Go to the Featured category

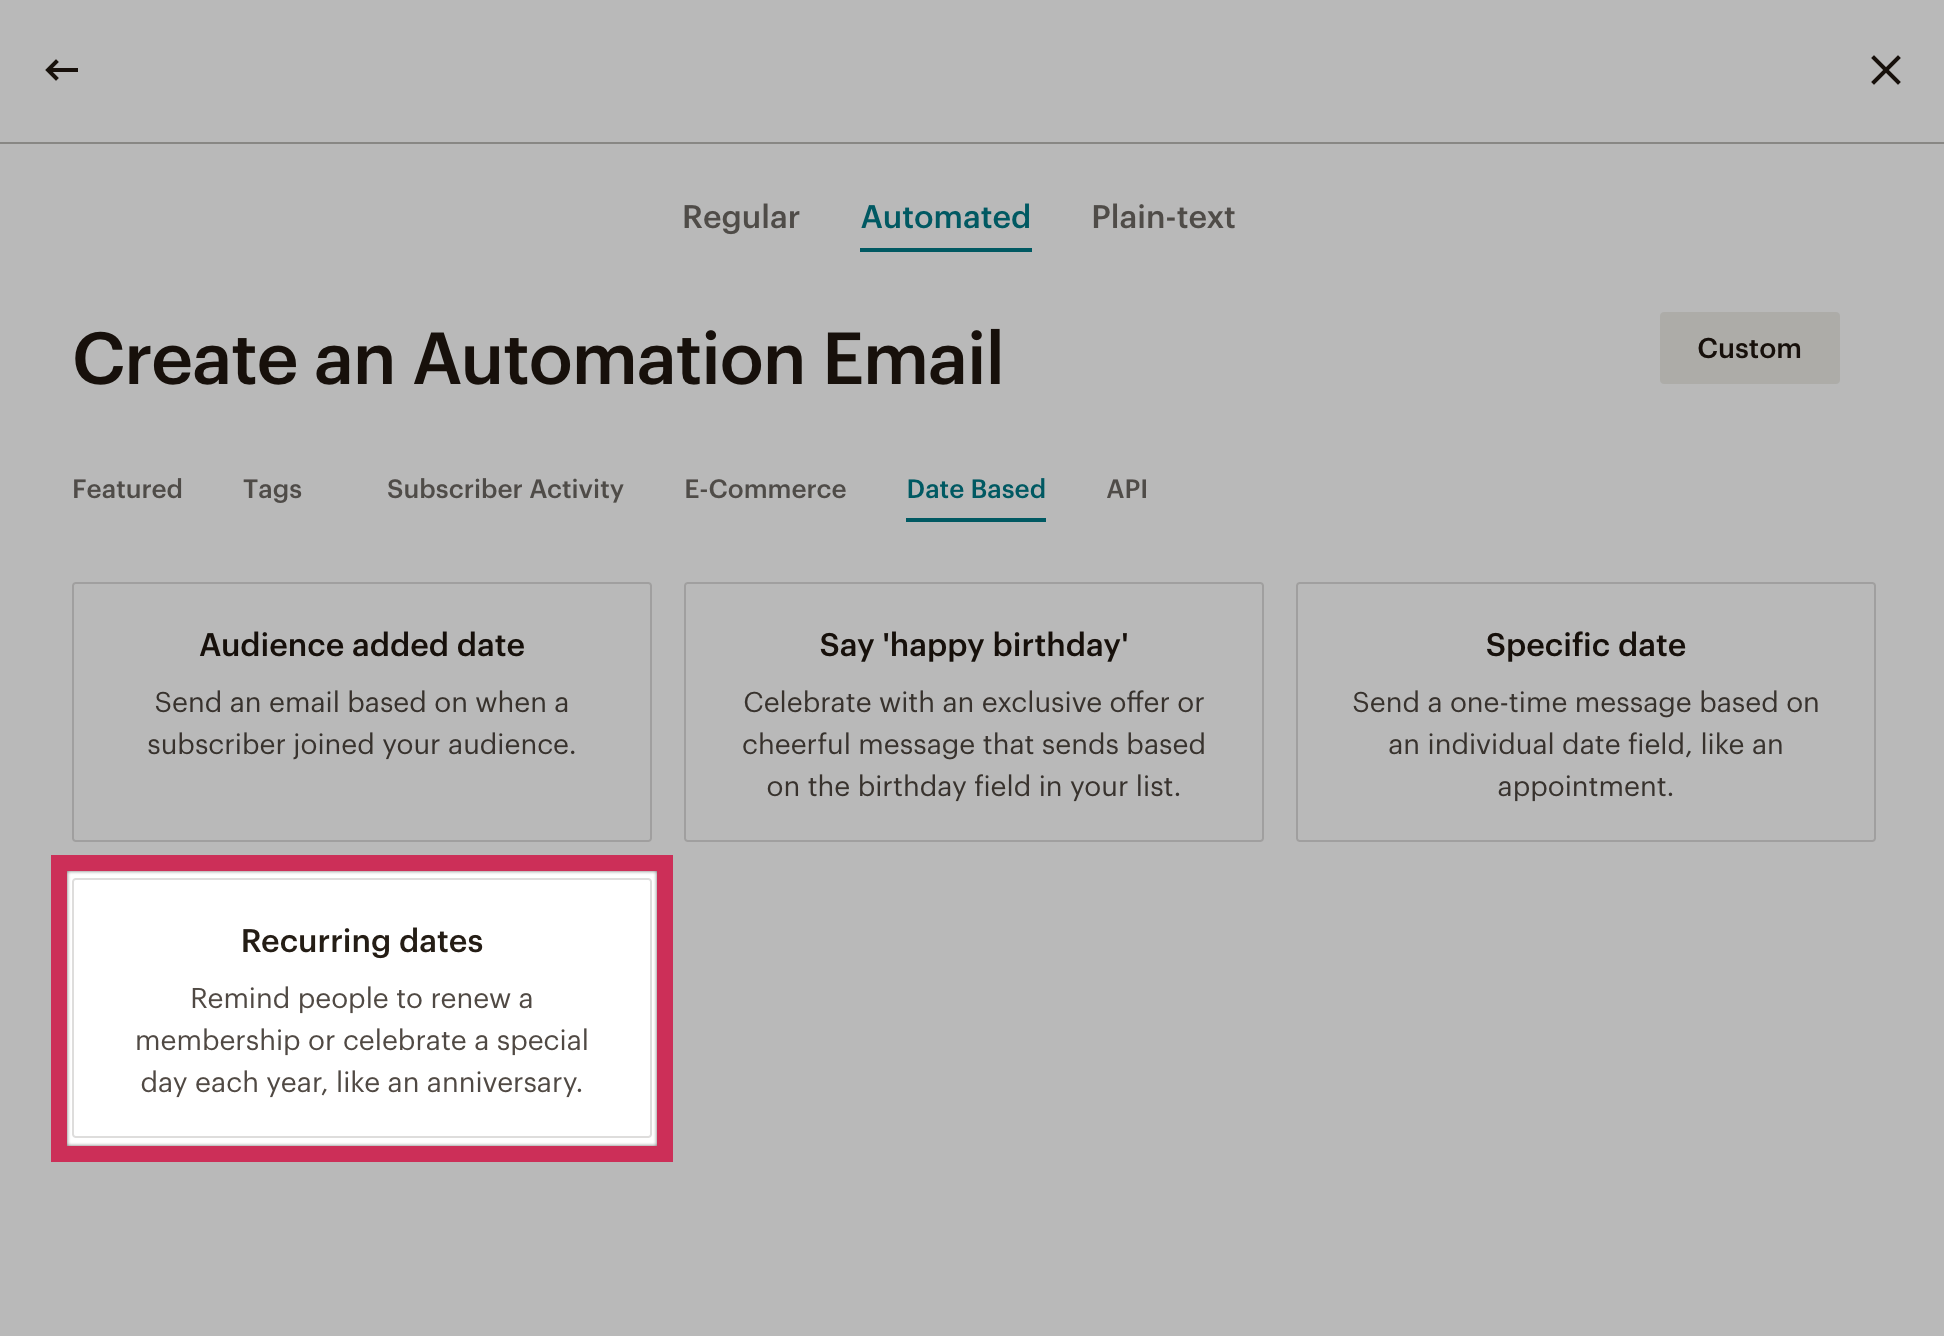point(127,489)
